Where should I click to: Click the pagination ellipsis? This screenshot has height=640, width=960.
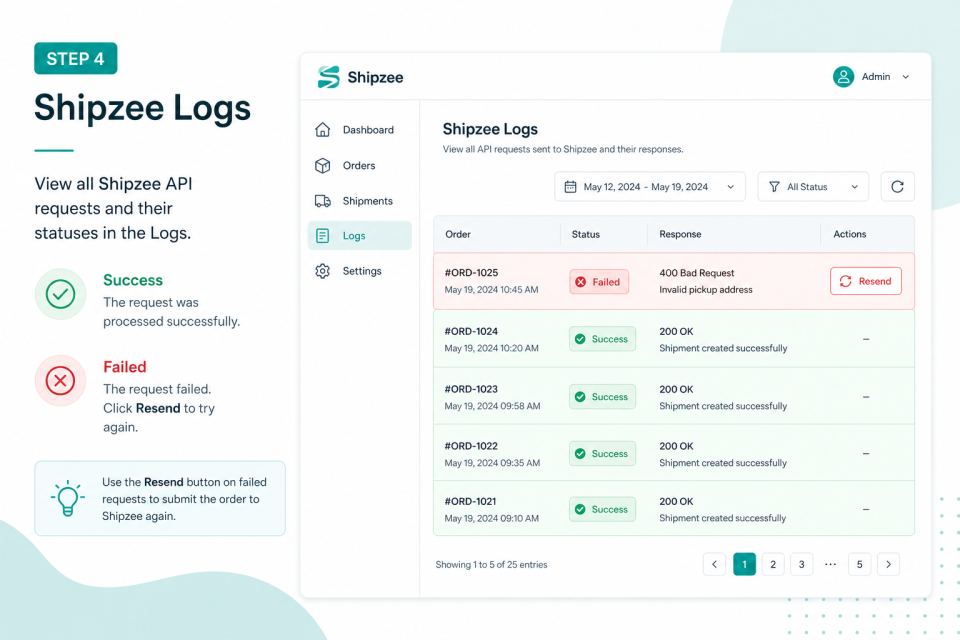pyautogui.click(x=830, y=564)
